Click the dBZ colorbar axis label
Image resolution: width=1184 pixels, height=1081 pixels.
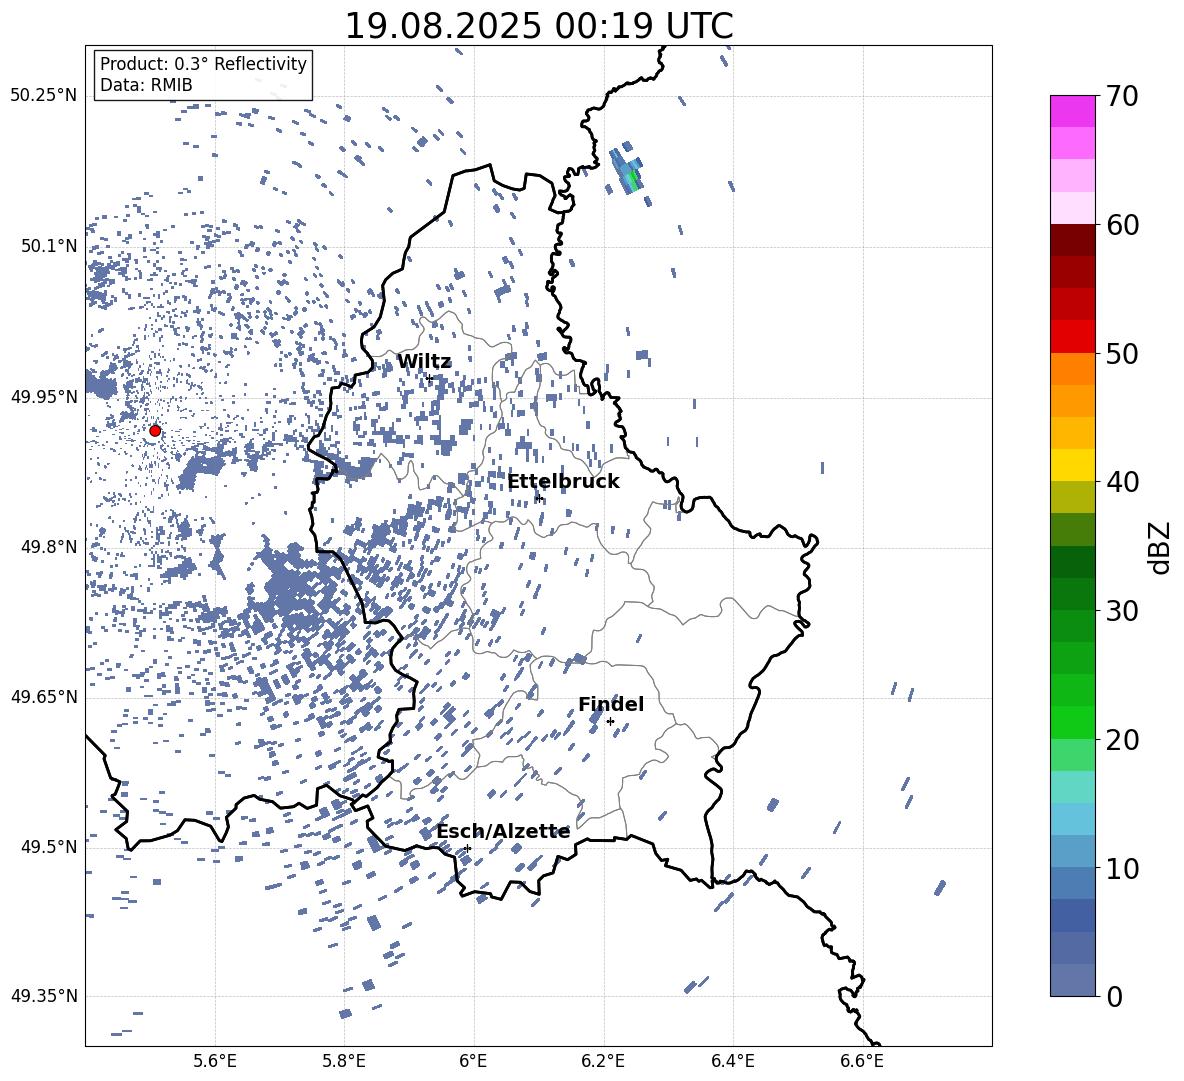1161,547
